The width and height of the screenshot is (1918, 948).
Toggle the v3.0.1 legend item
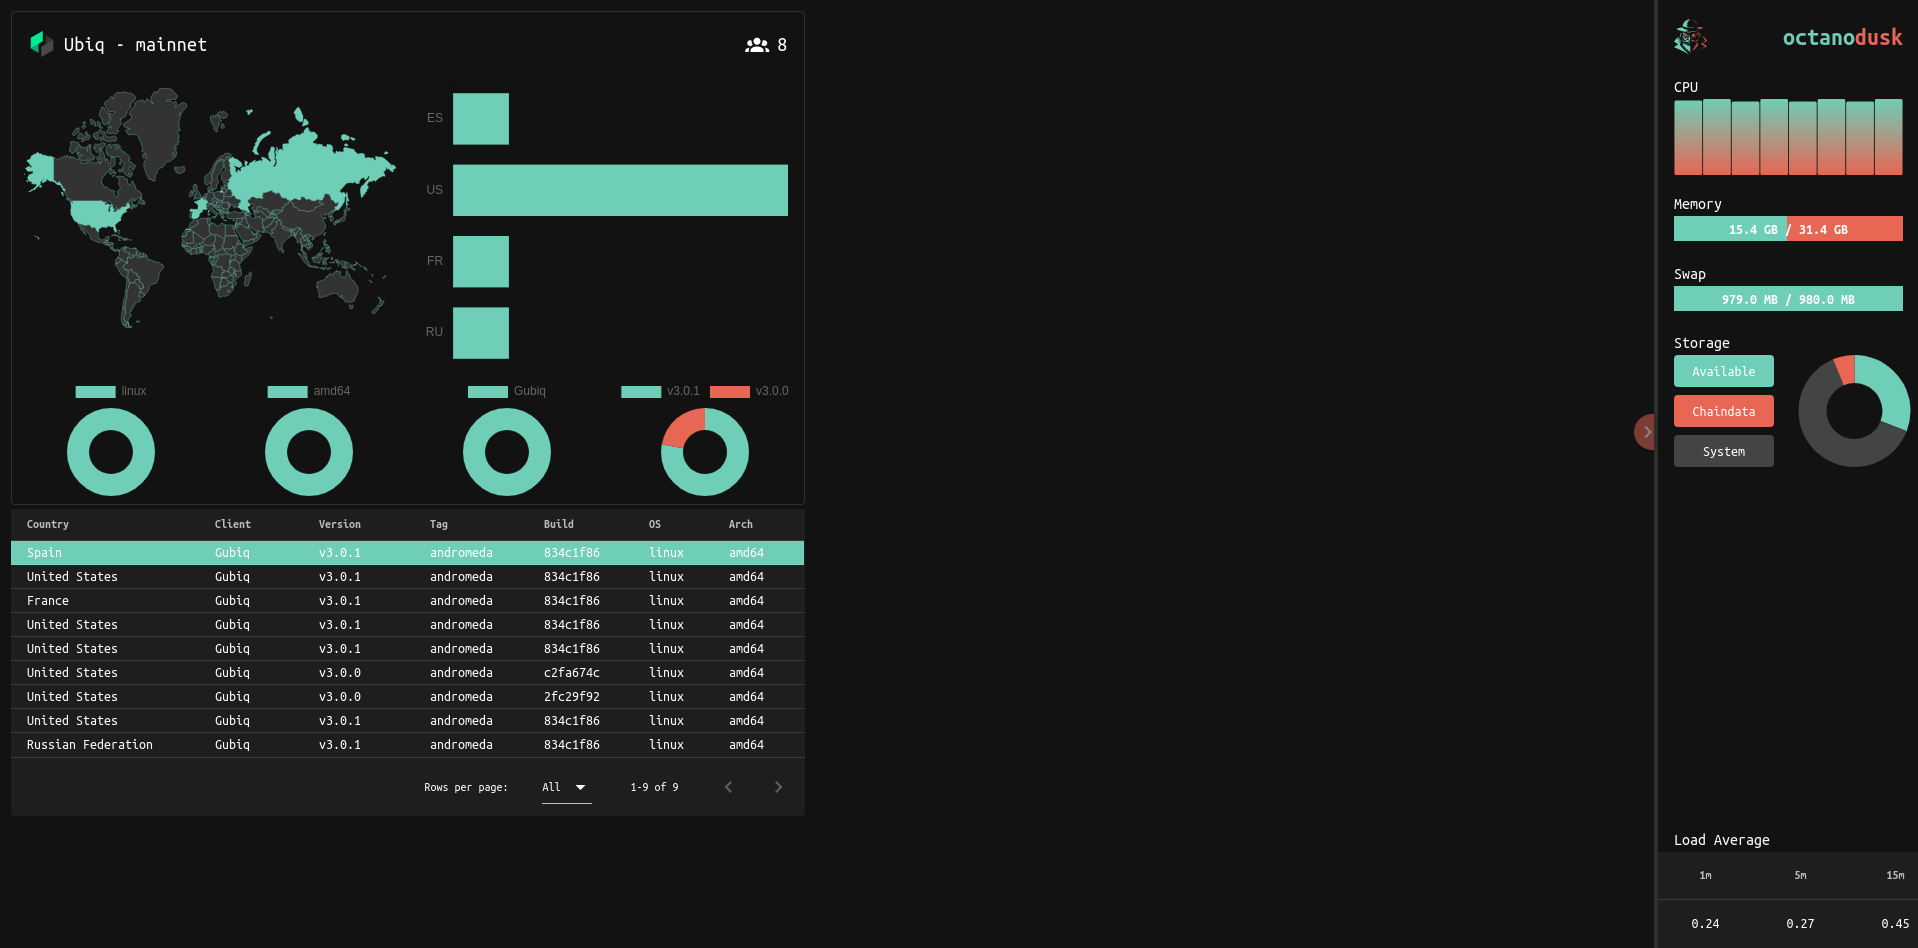(660, 391)
